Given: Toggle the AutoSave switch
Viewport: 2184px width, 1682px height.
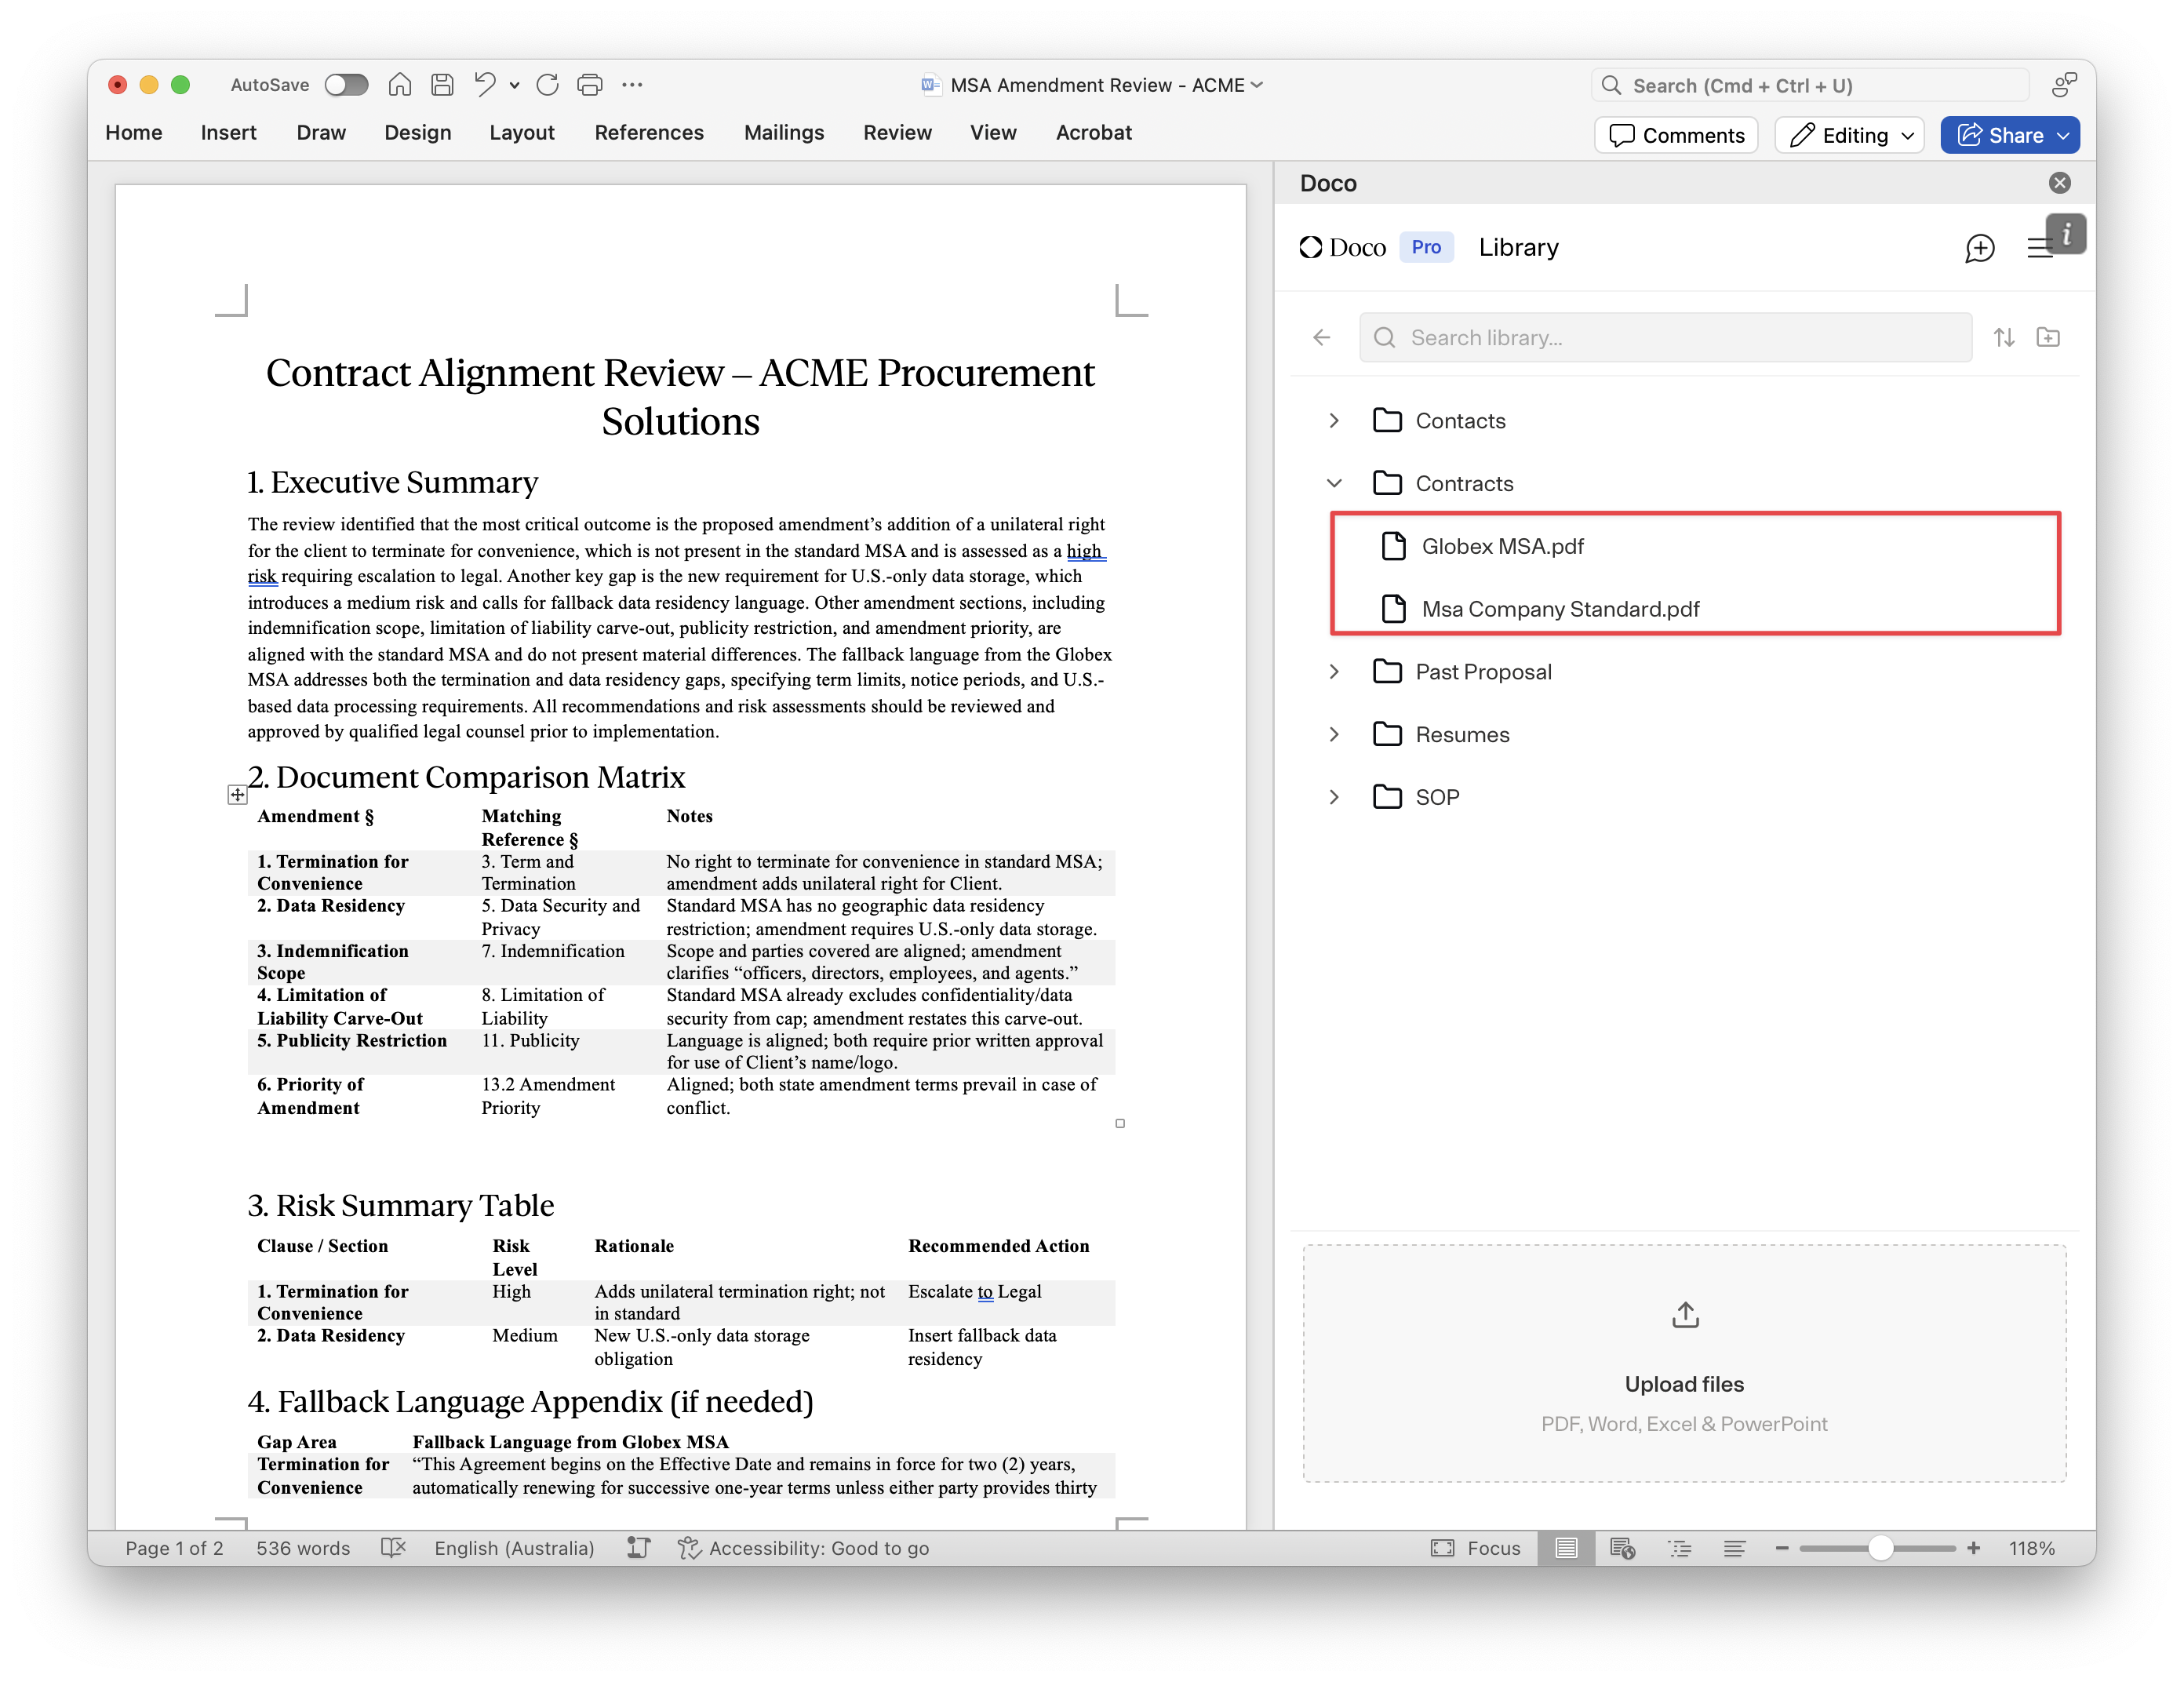Looking at the screenshot, I should point(346,85).
